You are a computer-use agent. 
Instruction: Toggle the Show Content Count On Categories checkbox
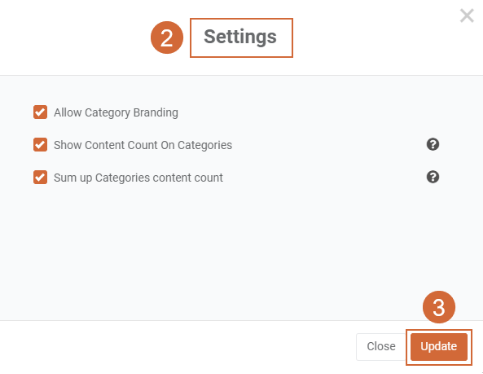[40, 145]
